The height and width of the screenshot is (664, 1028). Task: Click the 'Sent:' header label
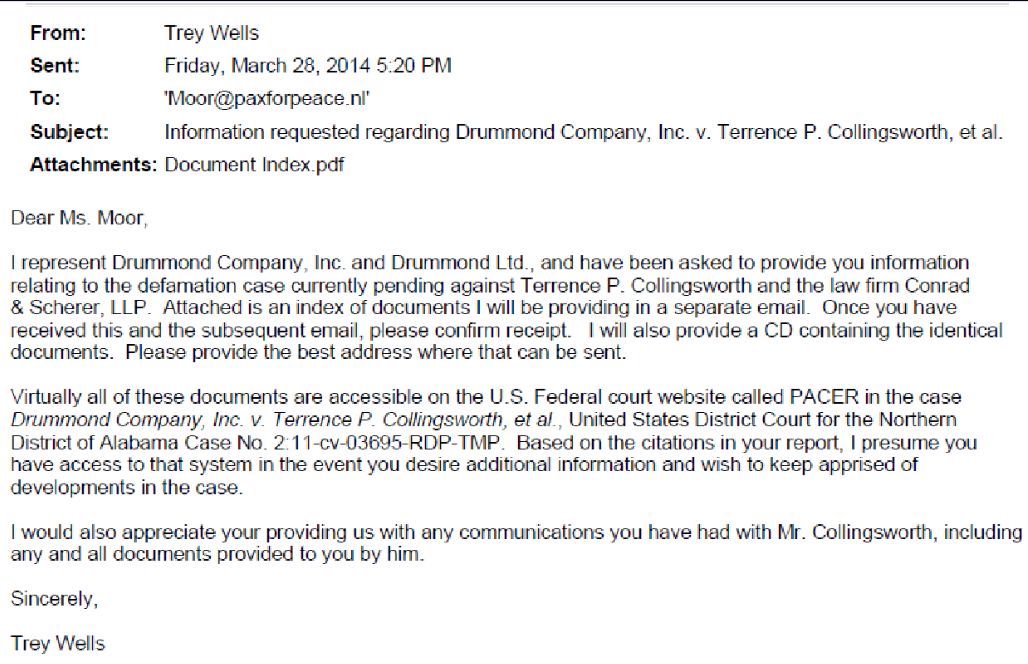click(55, 66)
